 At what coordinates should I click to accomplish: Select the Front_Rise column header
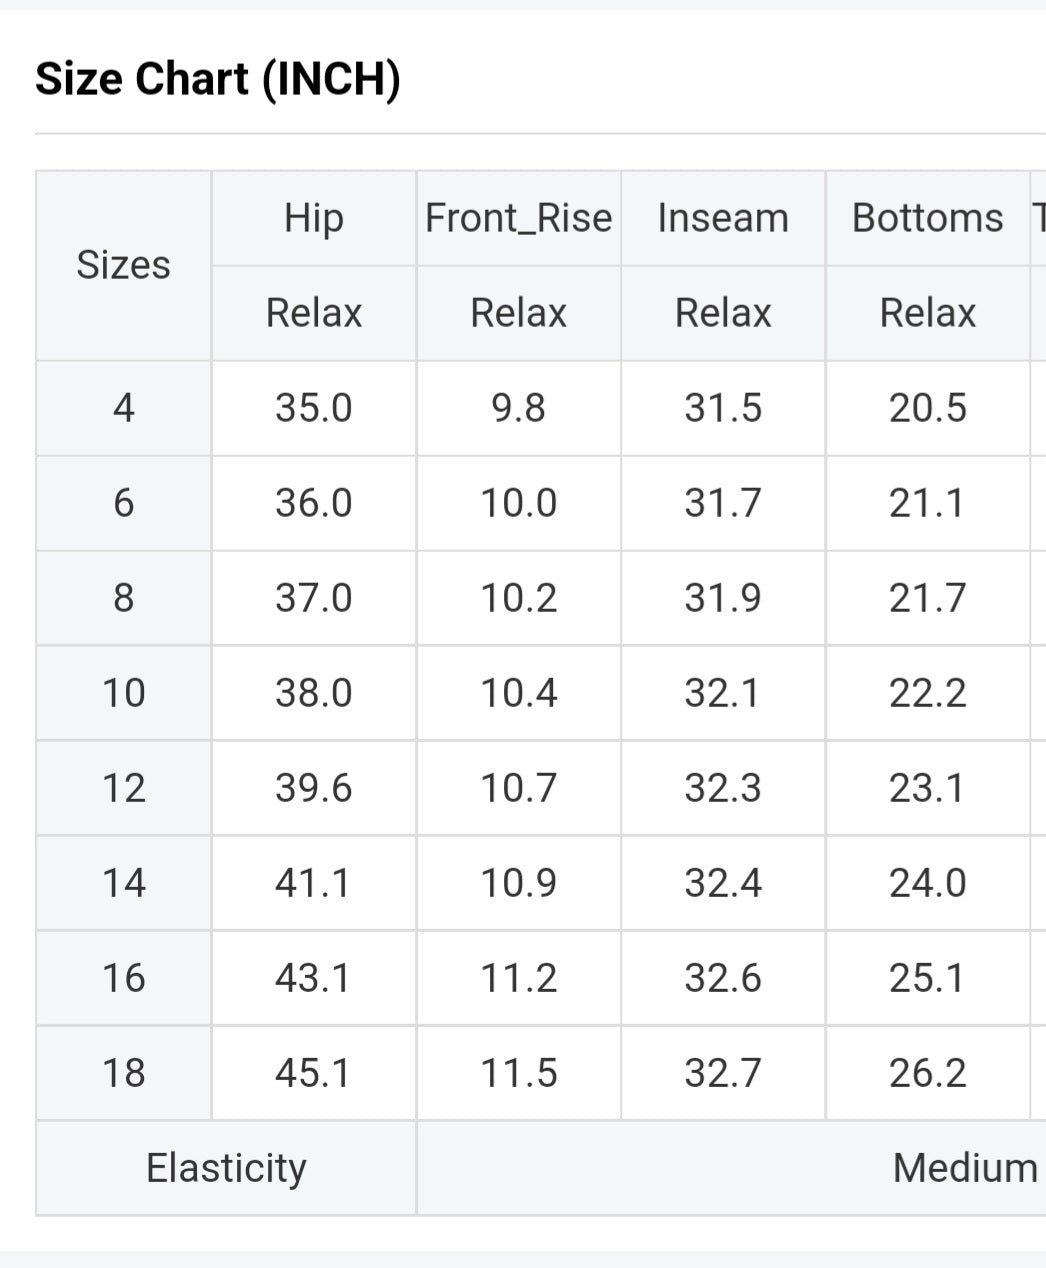(x=518, y=218)
